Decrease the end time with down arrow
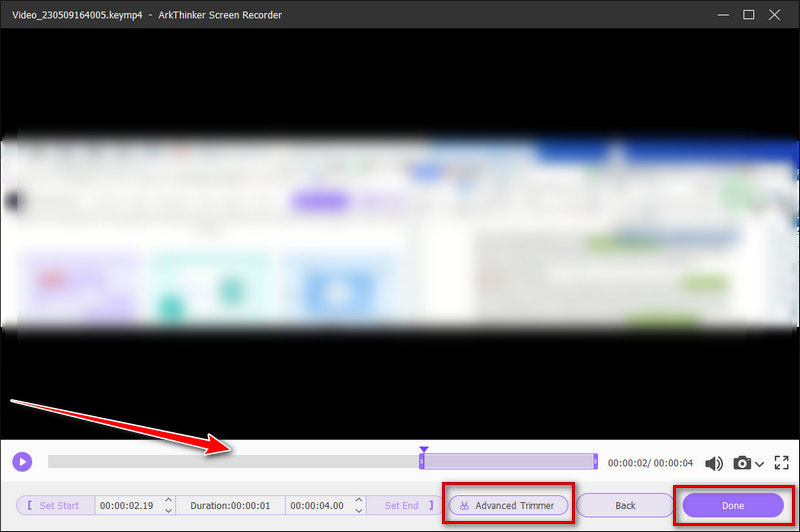 click(358, 511)
